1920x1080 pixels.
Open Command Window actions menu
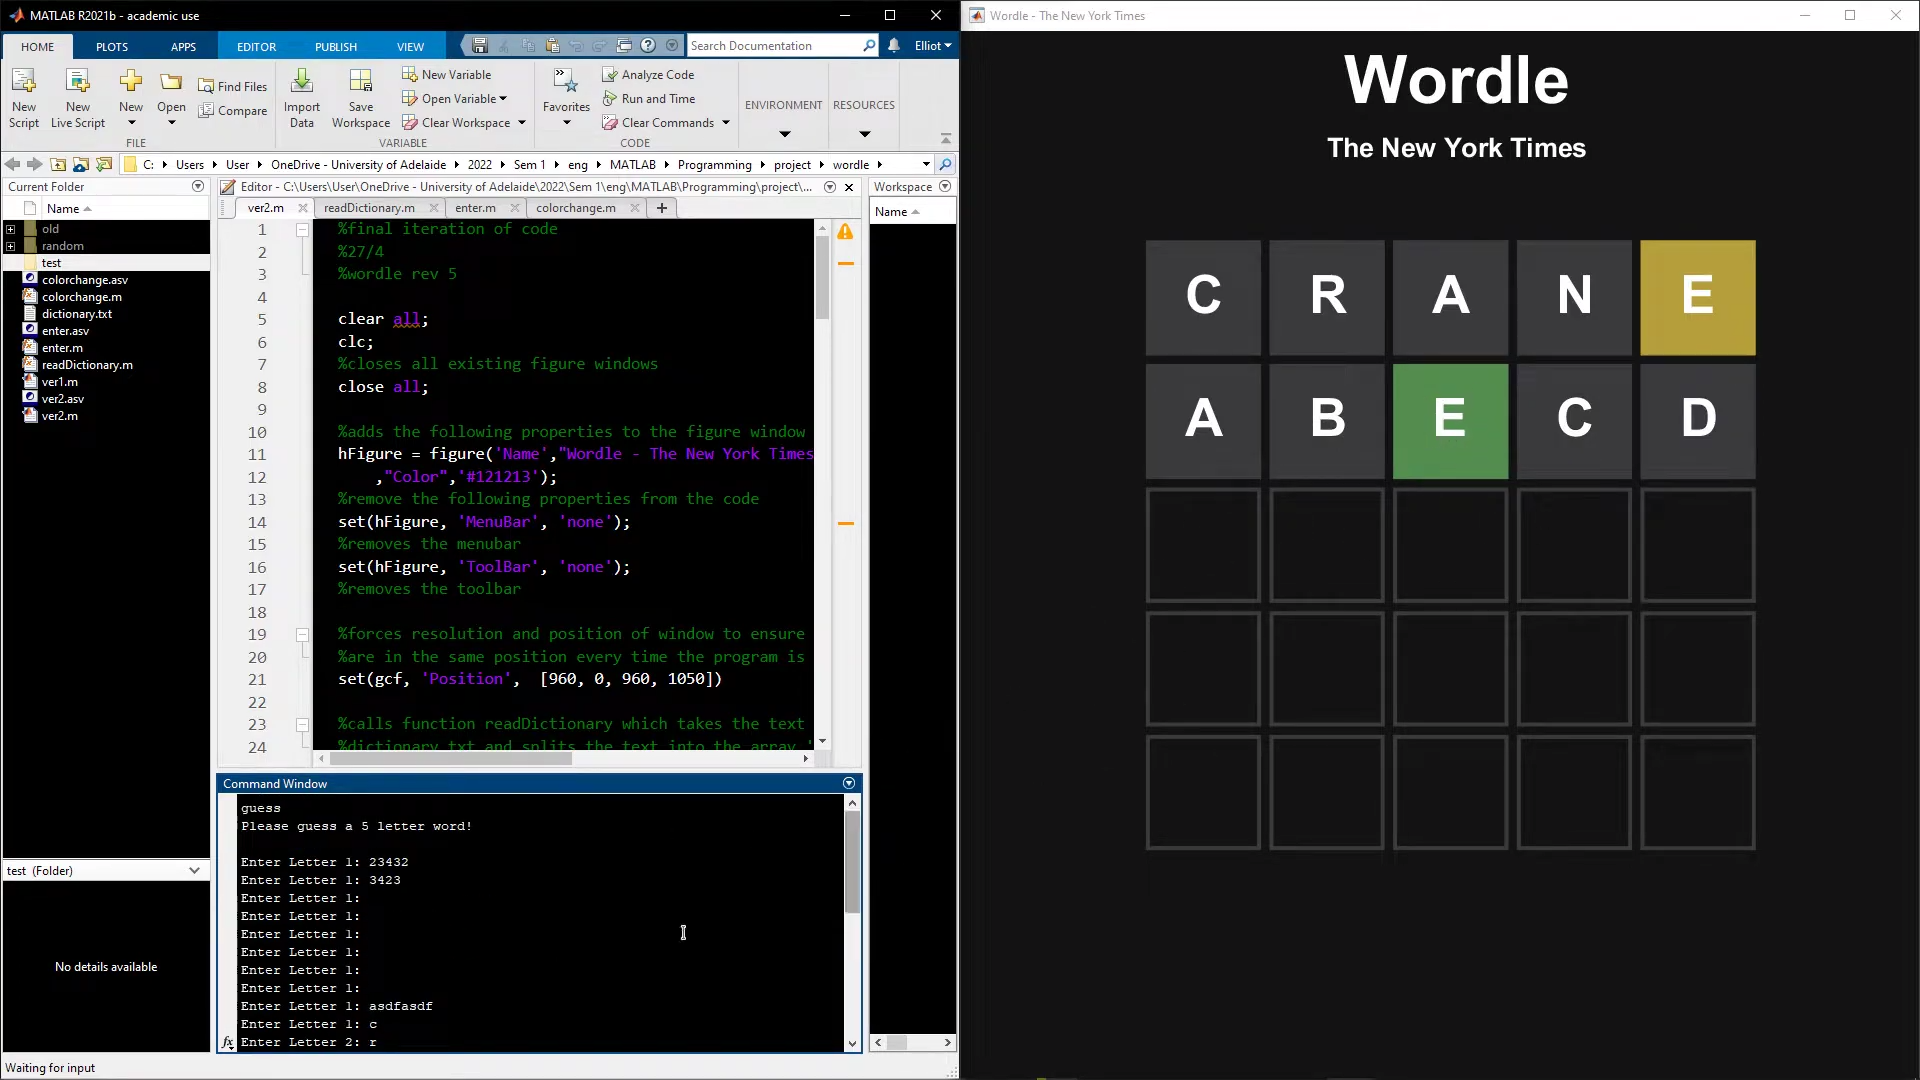(x=849, y=783)
